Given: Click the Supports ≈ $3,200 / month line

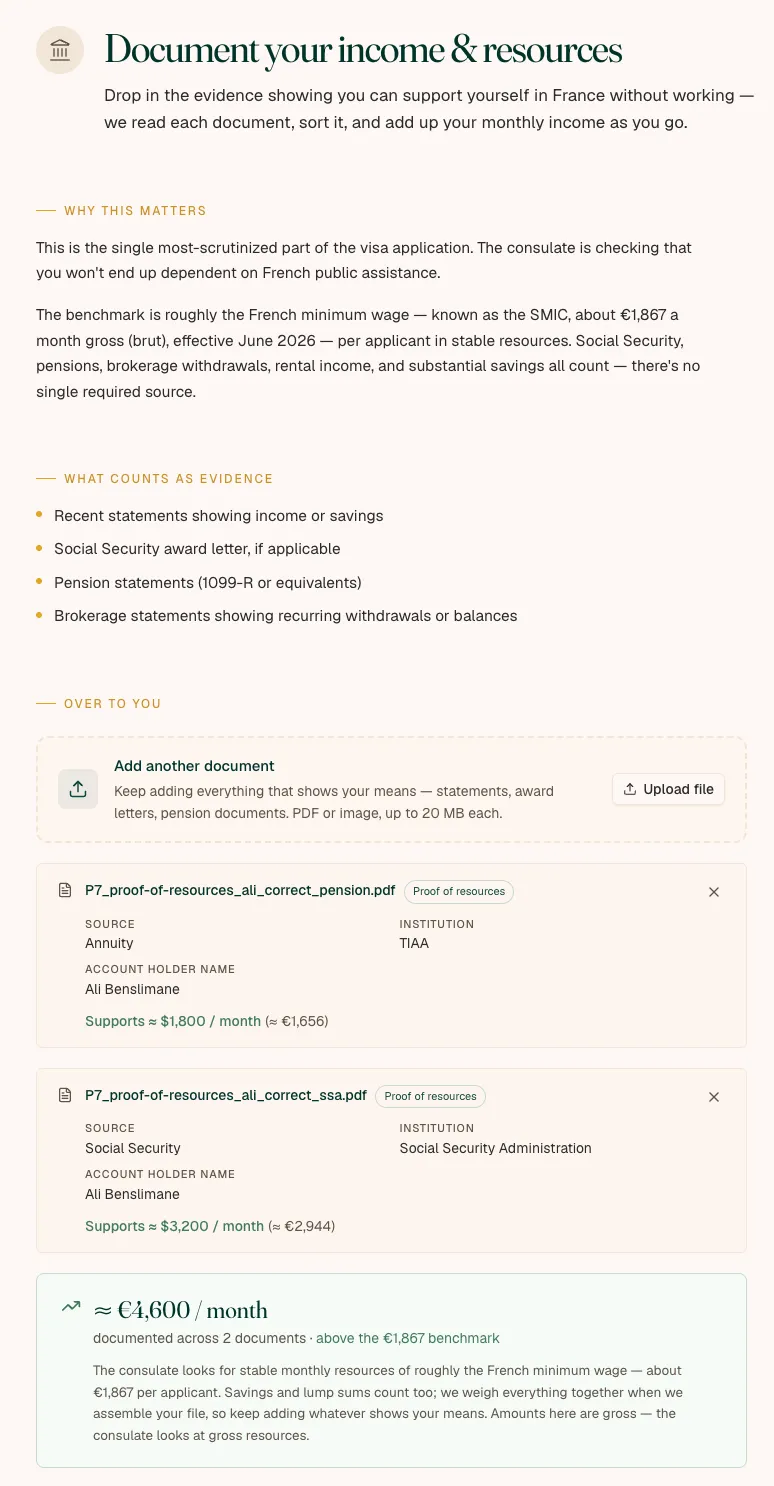Looking at the screenshot, I should coord(210,1226).
